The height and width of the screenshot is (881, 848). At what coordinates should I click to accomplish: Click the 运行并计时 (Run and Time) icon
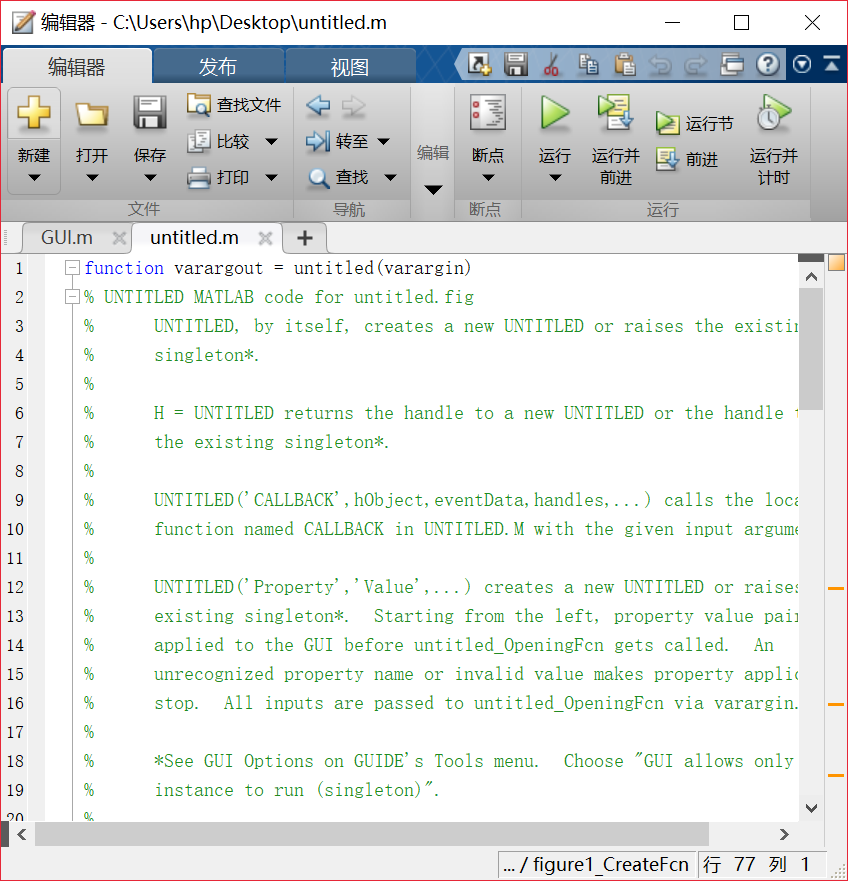coord(773,113)
